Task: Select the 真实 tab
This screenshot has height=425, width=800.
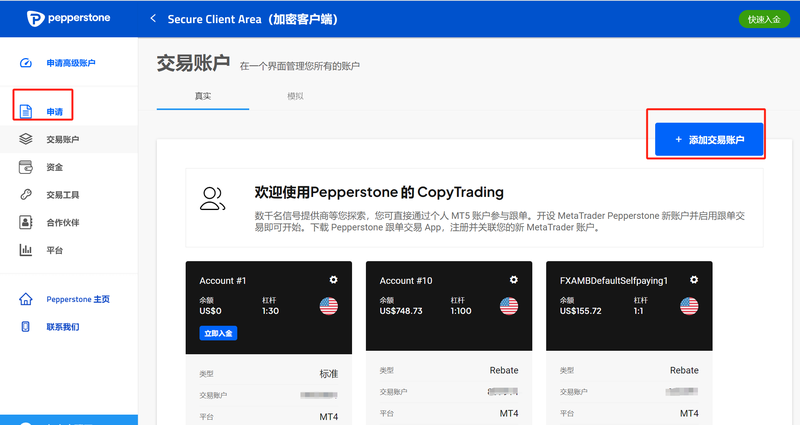Action: click(x=202, y=96)
